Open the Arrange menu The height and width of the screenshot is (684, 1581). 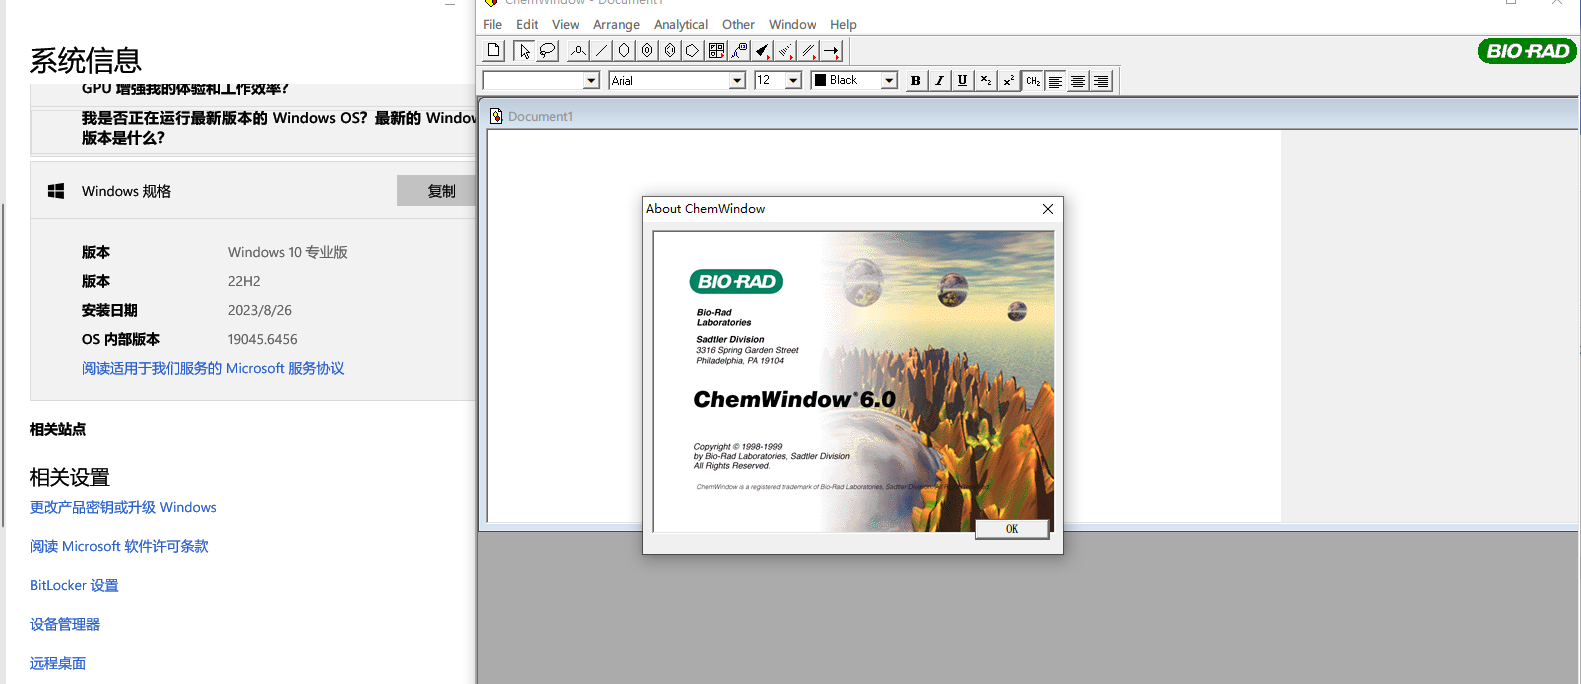click(x=616, y=25)
